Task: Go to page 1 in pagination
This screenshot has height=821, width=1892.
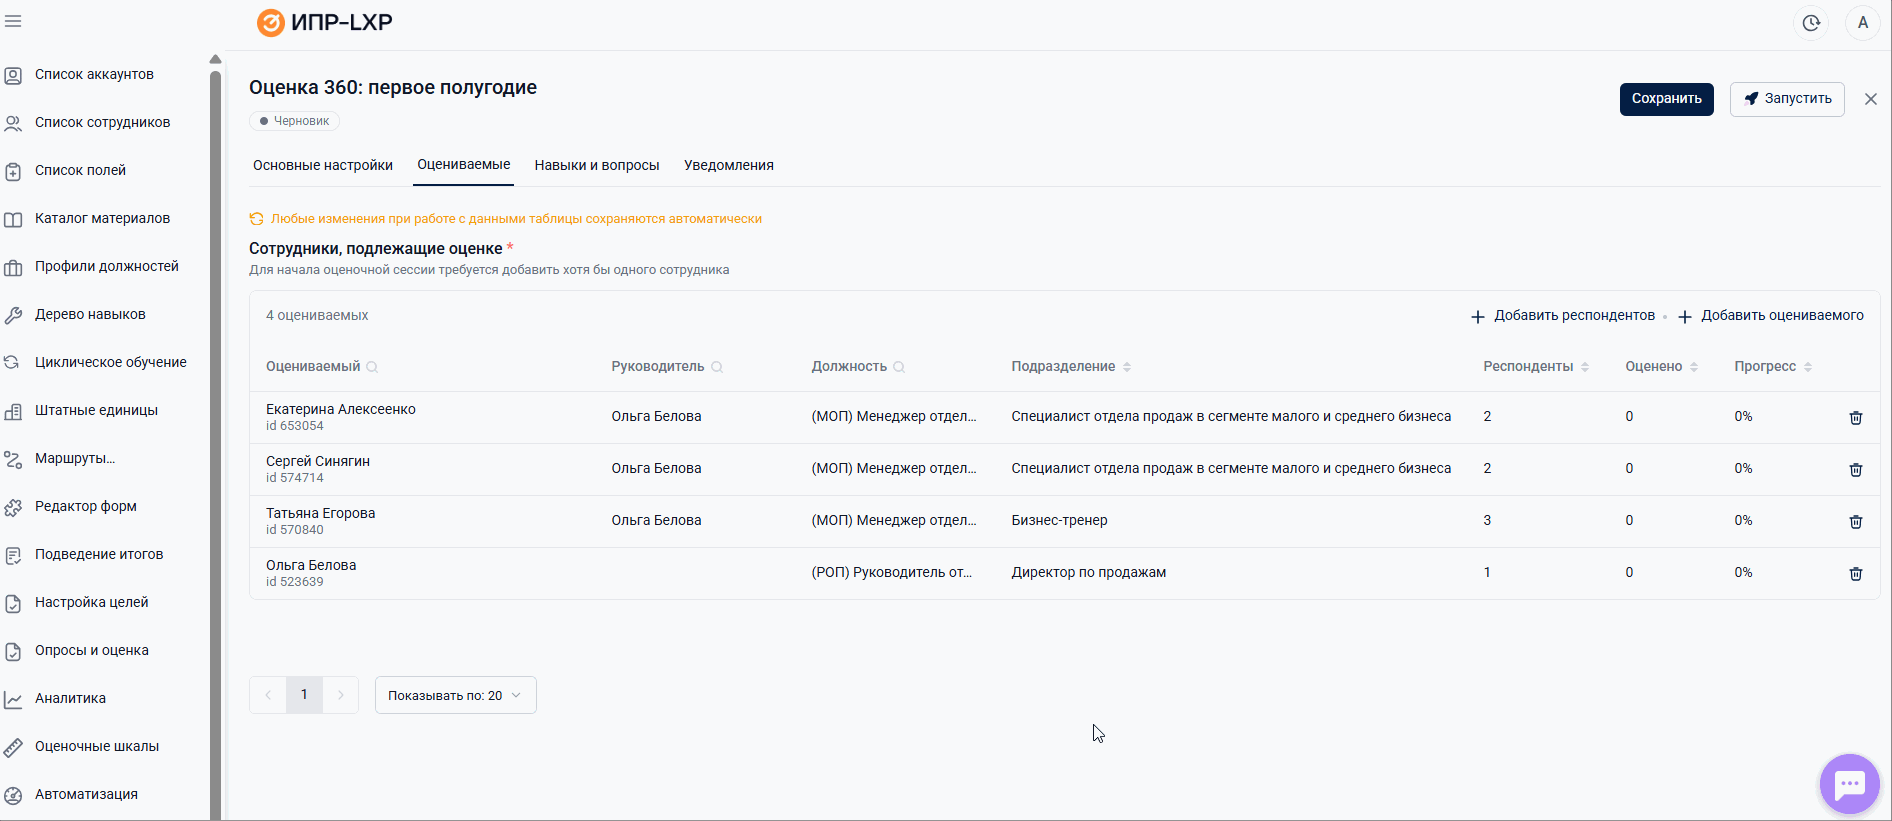Action: click(304, 695)
